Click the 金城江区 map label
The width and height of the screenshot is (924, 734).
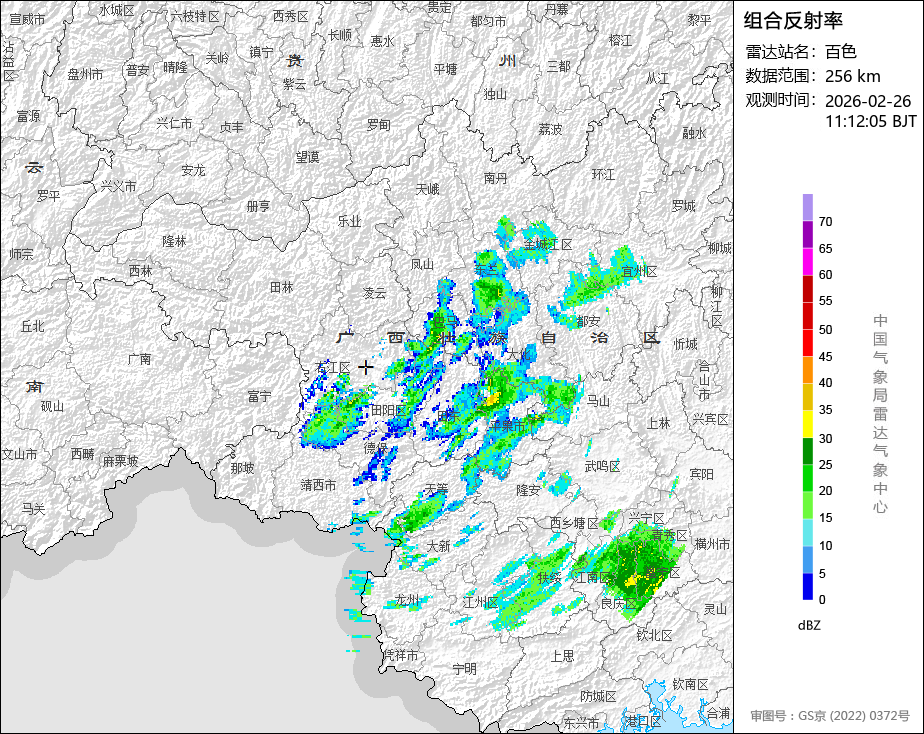pos(548,244)
